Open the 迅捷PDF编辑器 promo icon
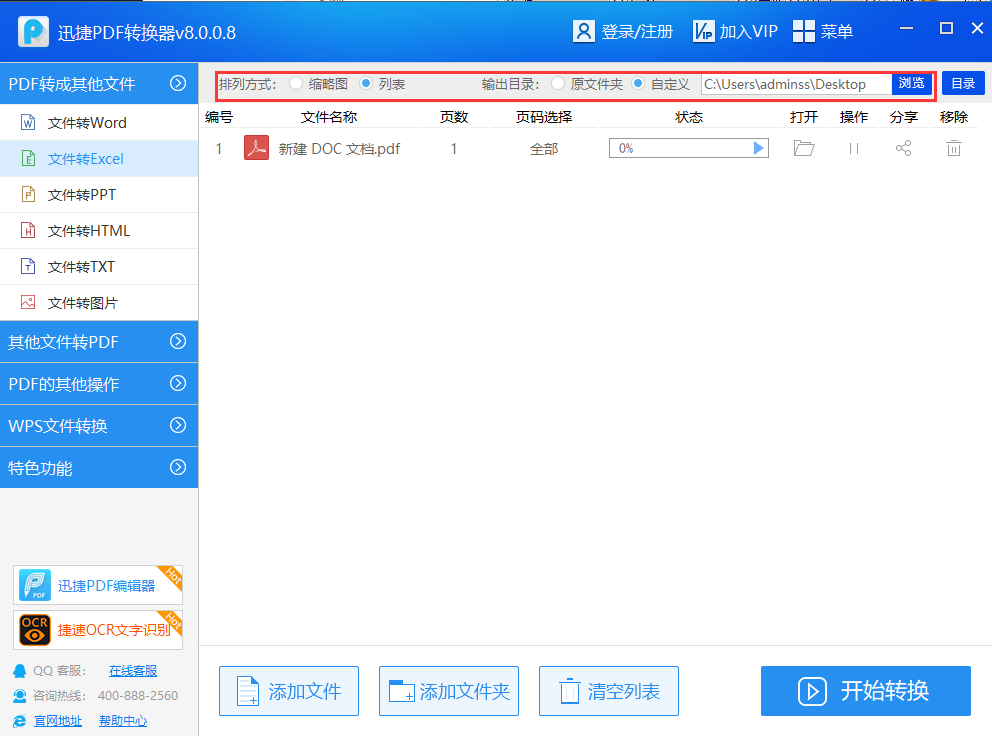This screenshot has height=736, width=992. pos(35,585)
